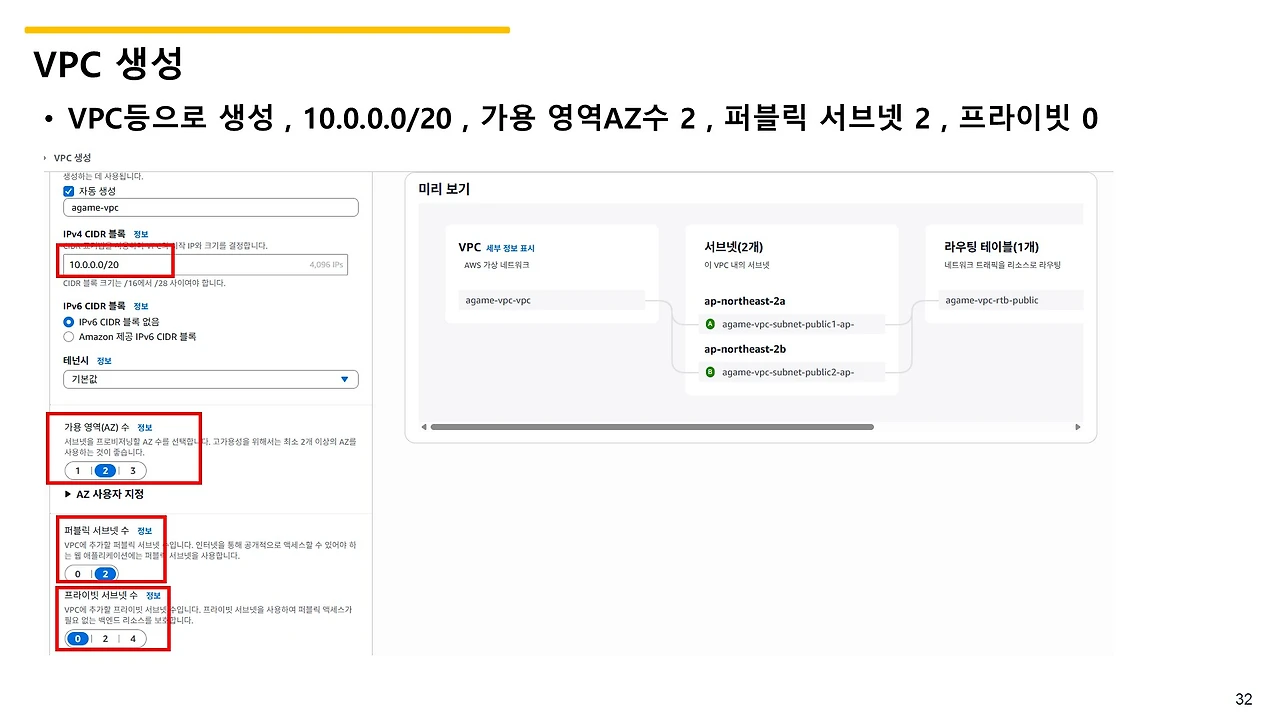
Task: Expand the 'AZ 사용자 지정' section
Action: [x=110, y=494]
